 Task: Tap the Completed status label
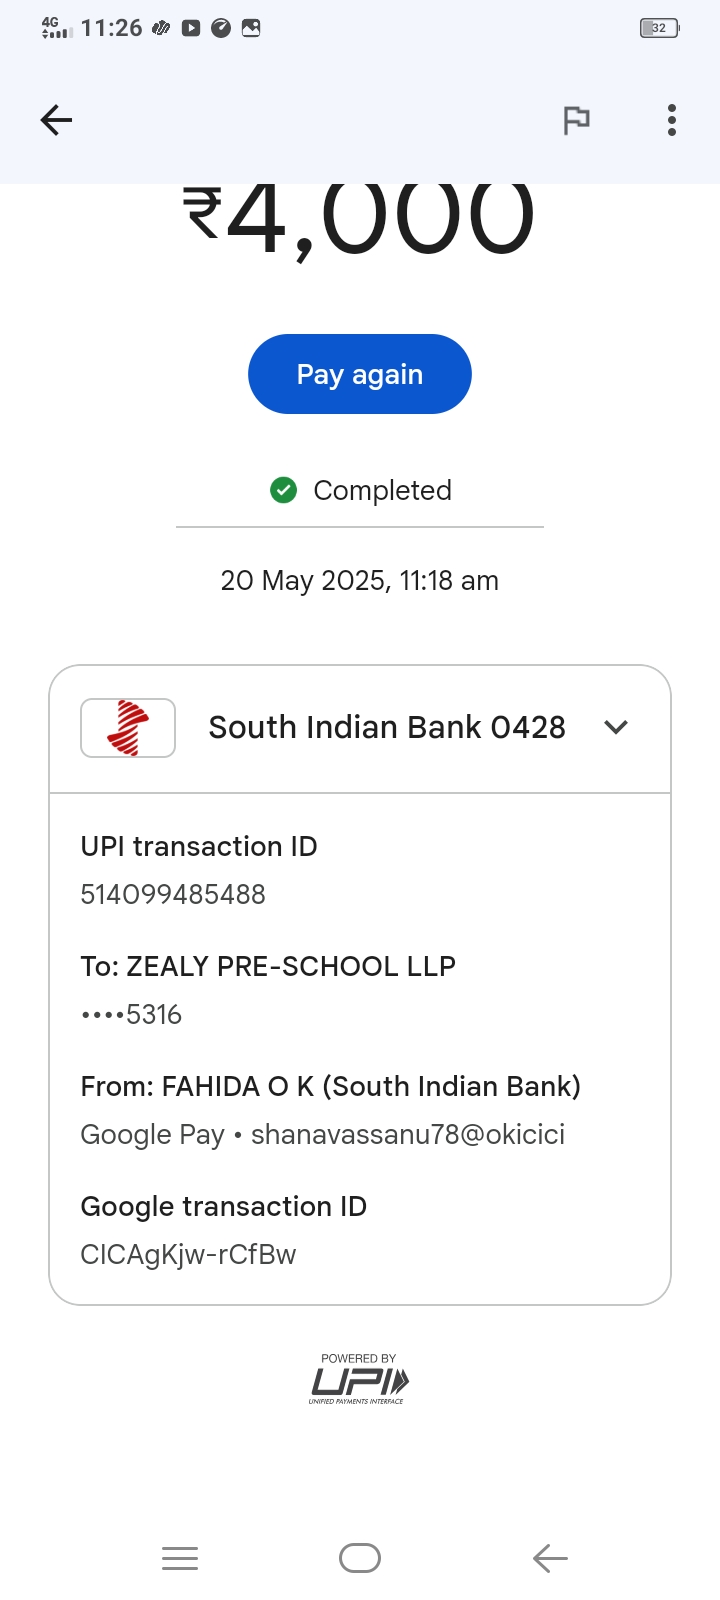[x=382, y=490]
